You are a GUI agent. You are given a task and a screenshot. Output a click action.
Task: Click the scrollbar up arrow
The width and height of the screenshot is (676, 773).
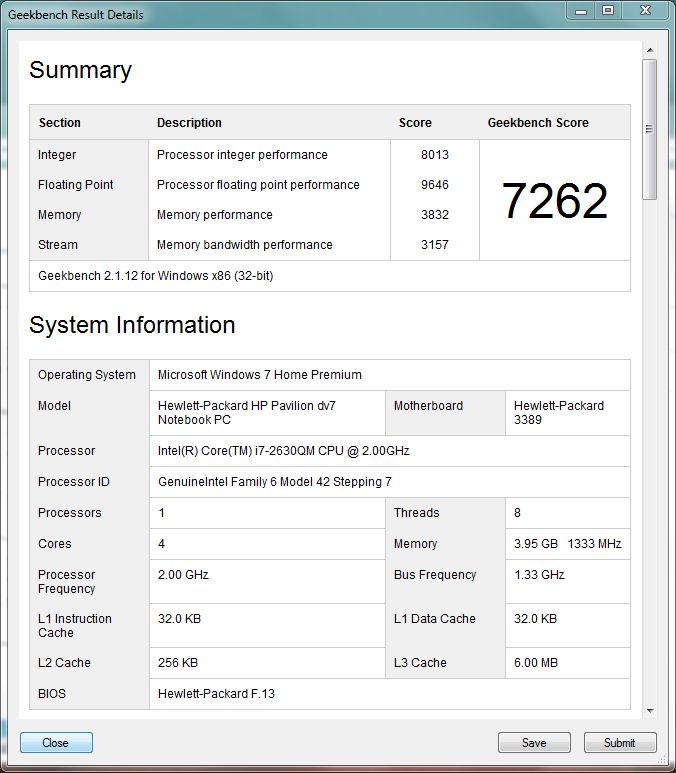[650, 50]
